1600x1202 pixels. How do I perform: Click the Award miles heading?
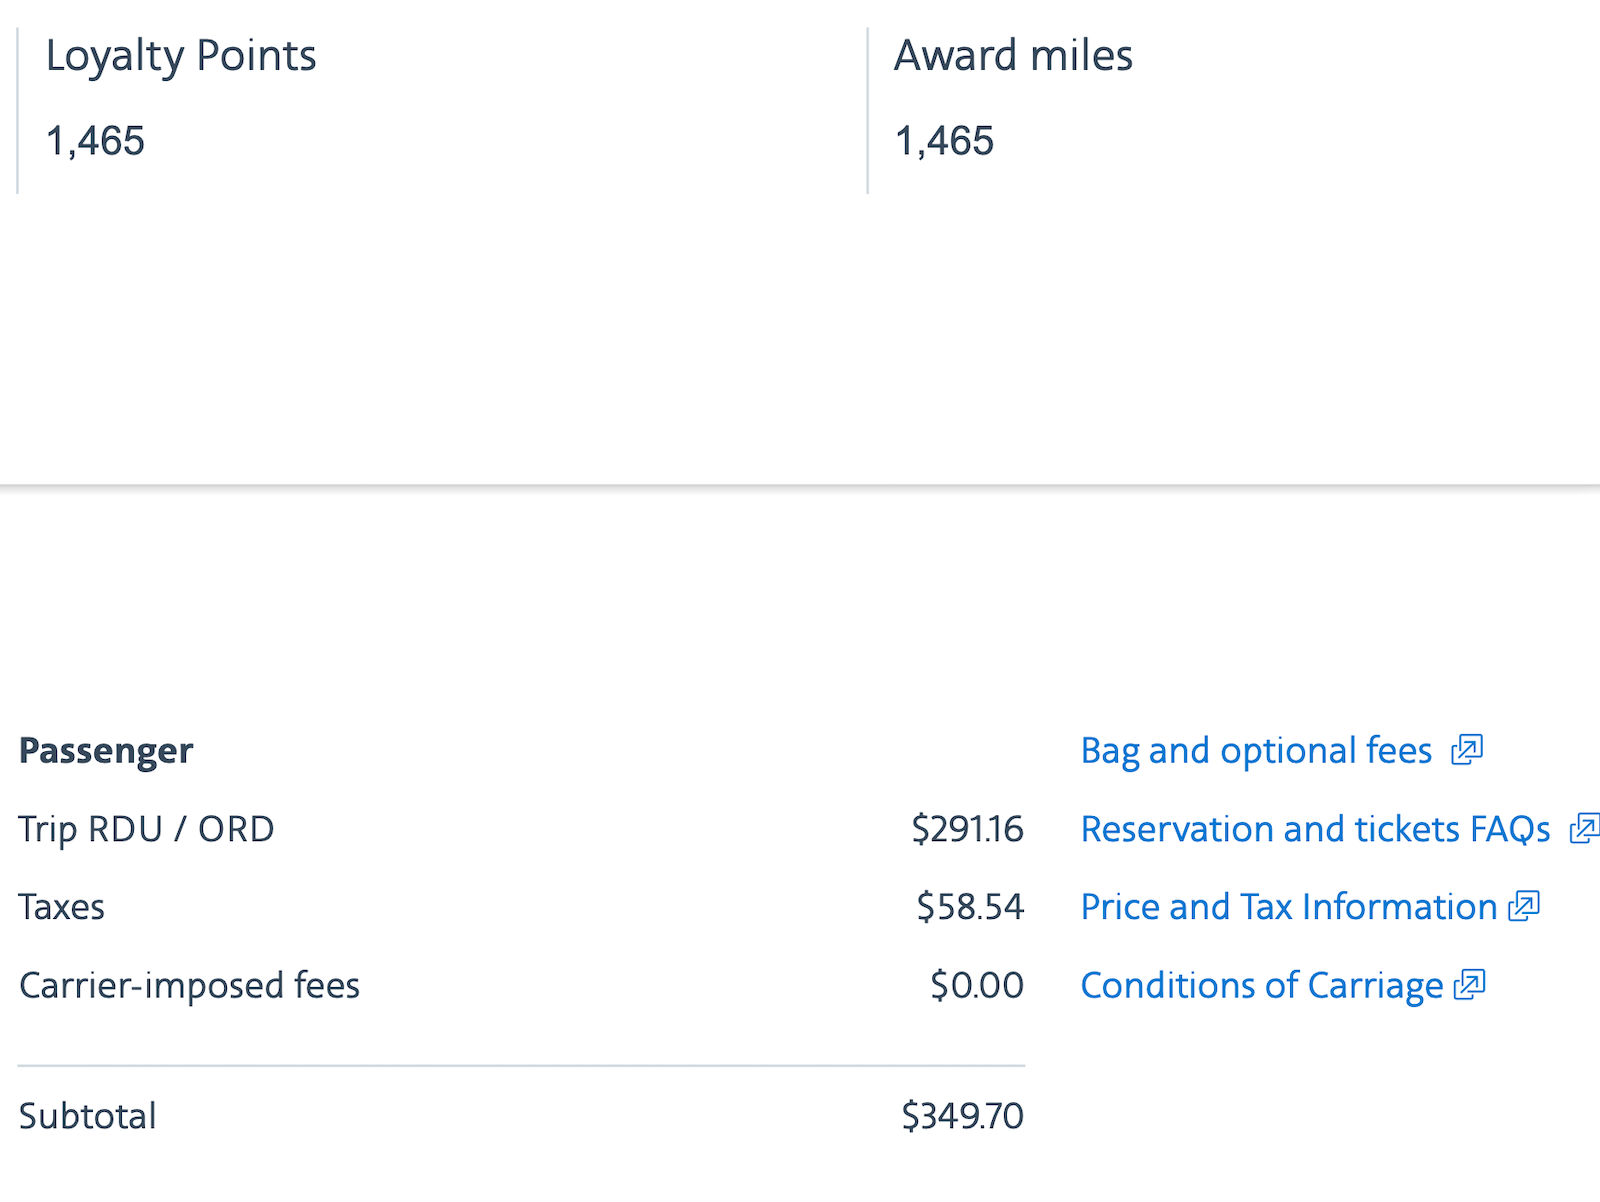coord(1013,56)
